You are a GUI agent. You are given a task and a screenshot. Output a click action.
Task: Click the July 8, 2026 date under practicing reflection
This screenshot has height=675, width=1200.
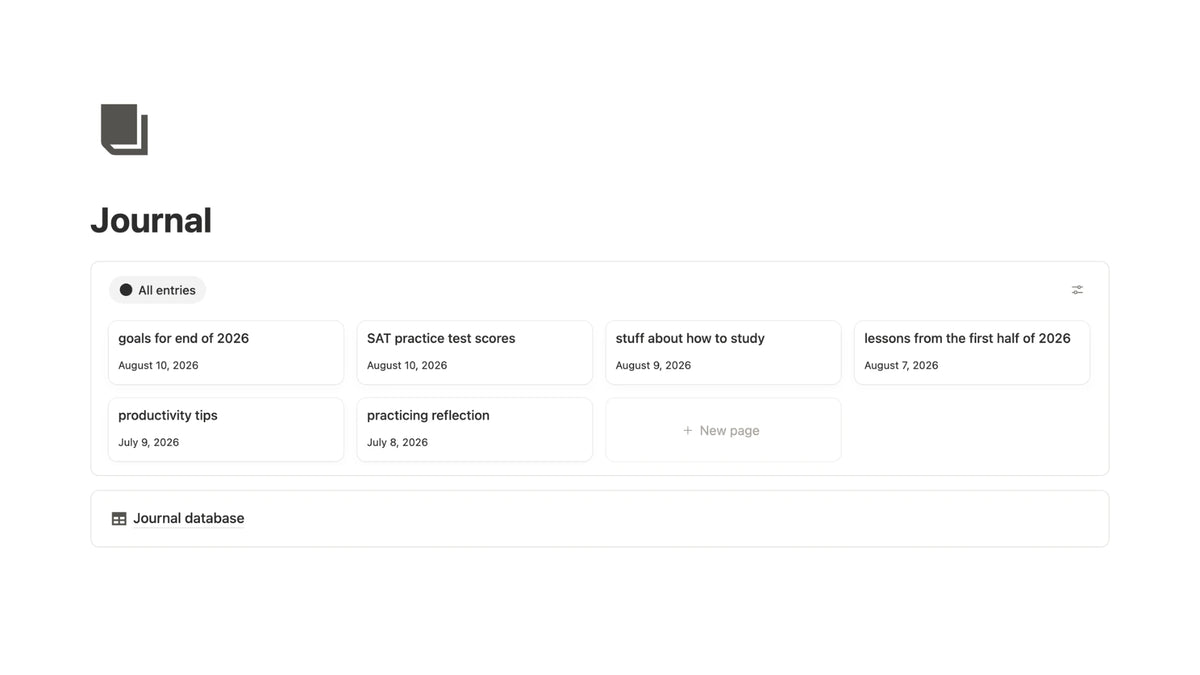(x=397, y=442)
